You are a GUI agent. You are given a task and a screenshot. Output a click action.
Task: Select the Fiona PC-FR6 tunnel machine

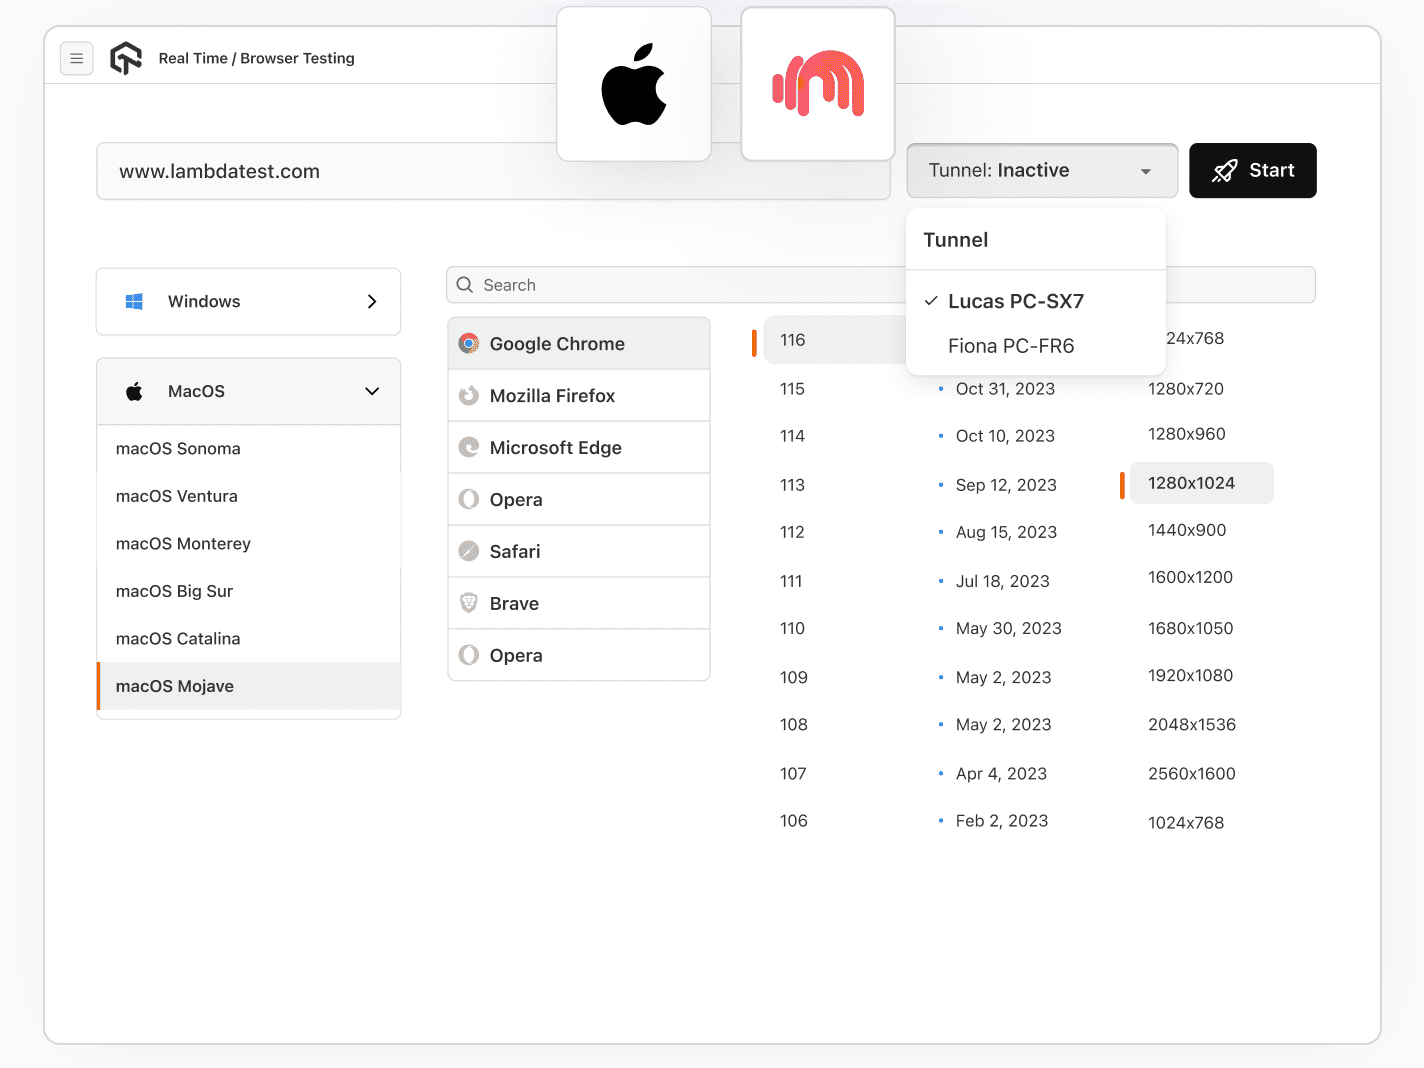coord(1011,346)
